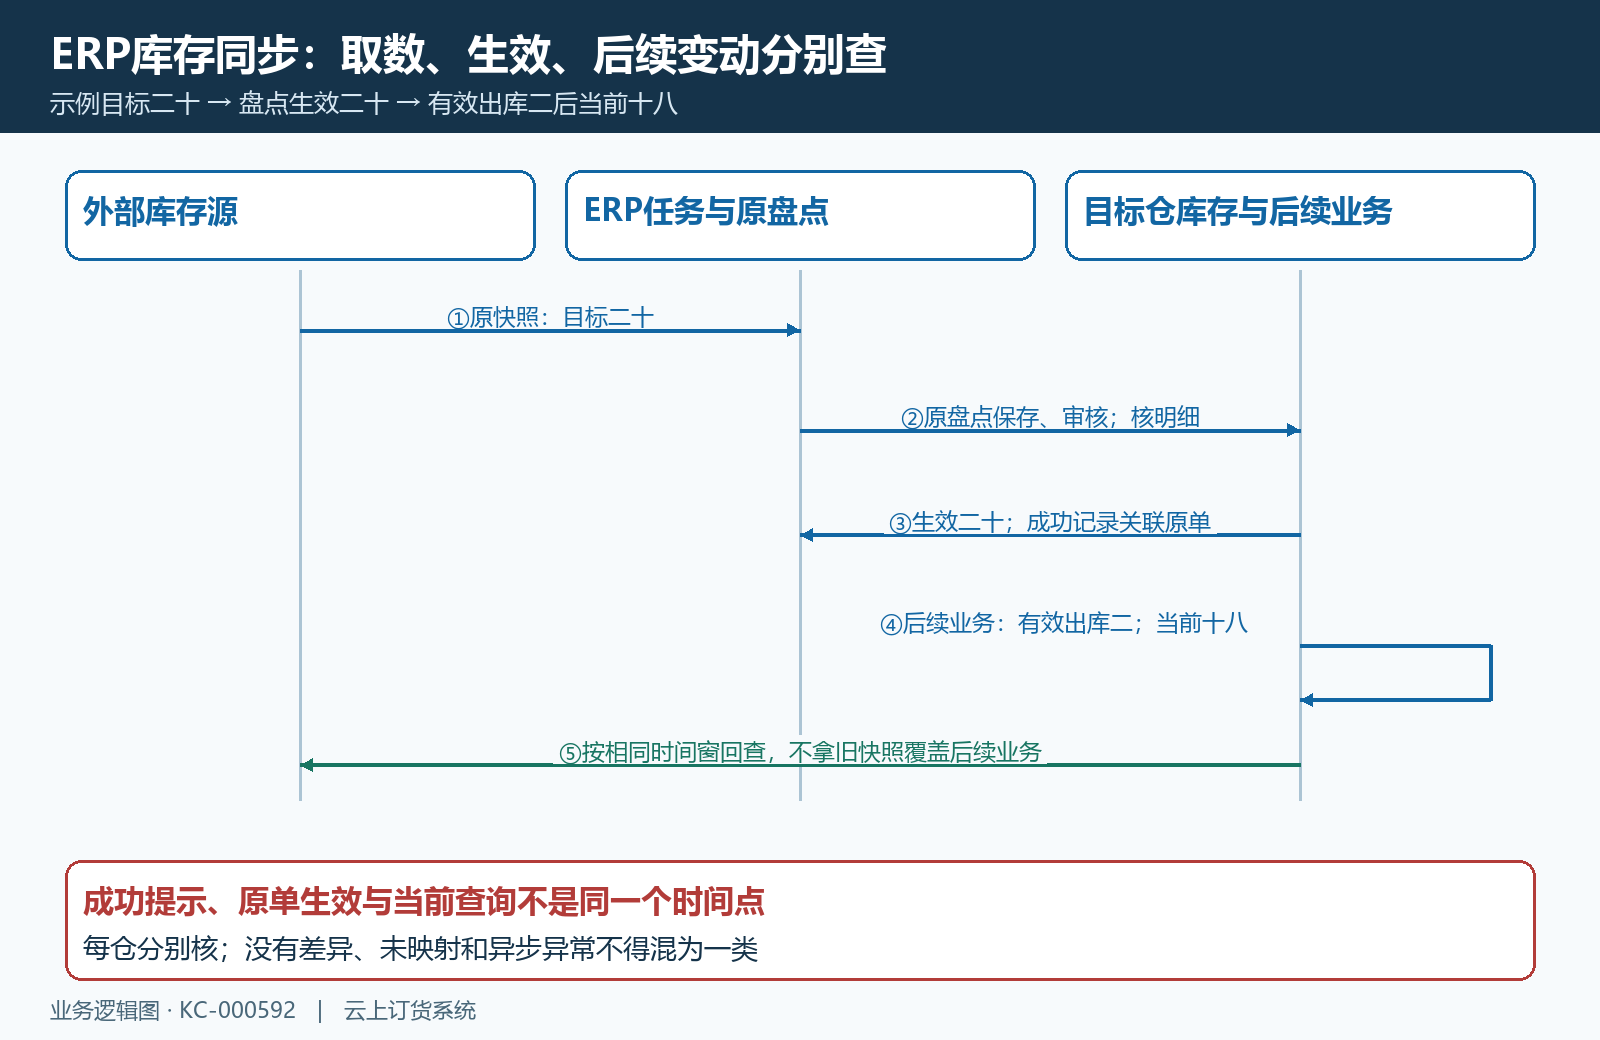Select the '目标仓库存与后续业务' participant box
Viewport: 1600px width, 1040px height.
1300,215
